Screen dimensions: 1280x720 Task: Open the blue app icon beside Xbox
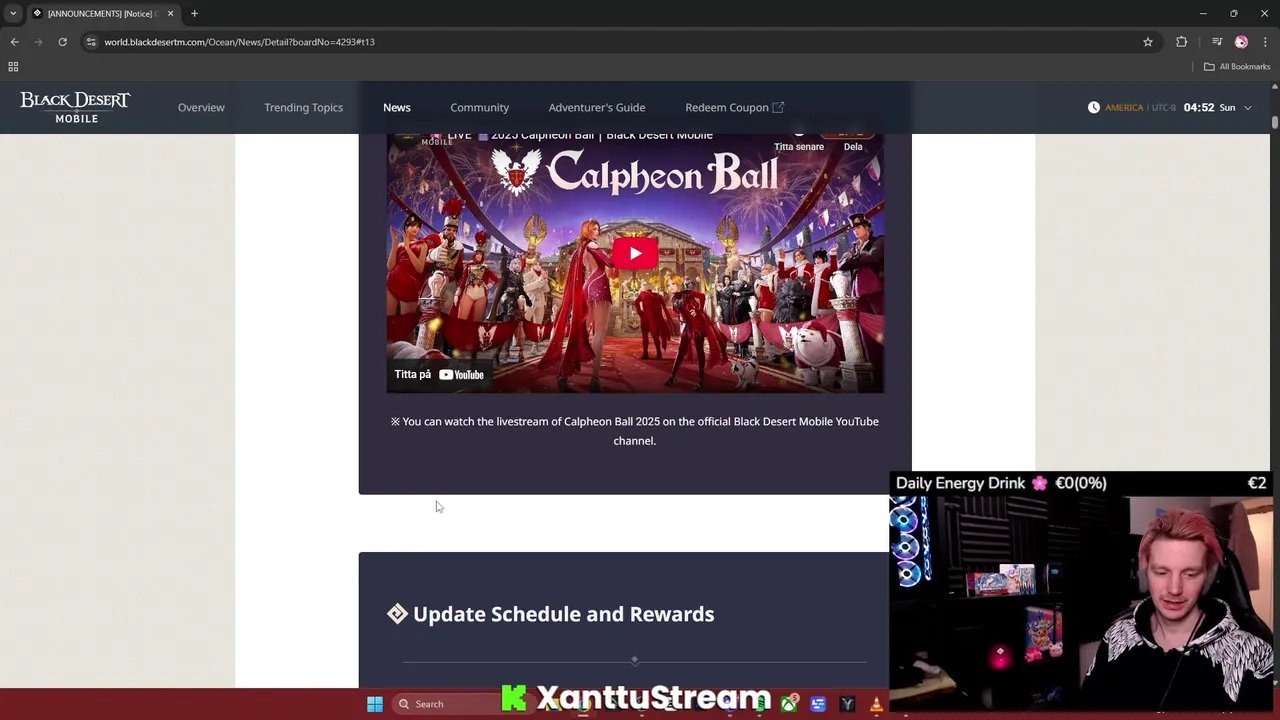point(818,704)
